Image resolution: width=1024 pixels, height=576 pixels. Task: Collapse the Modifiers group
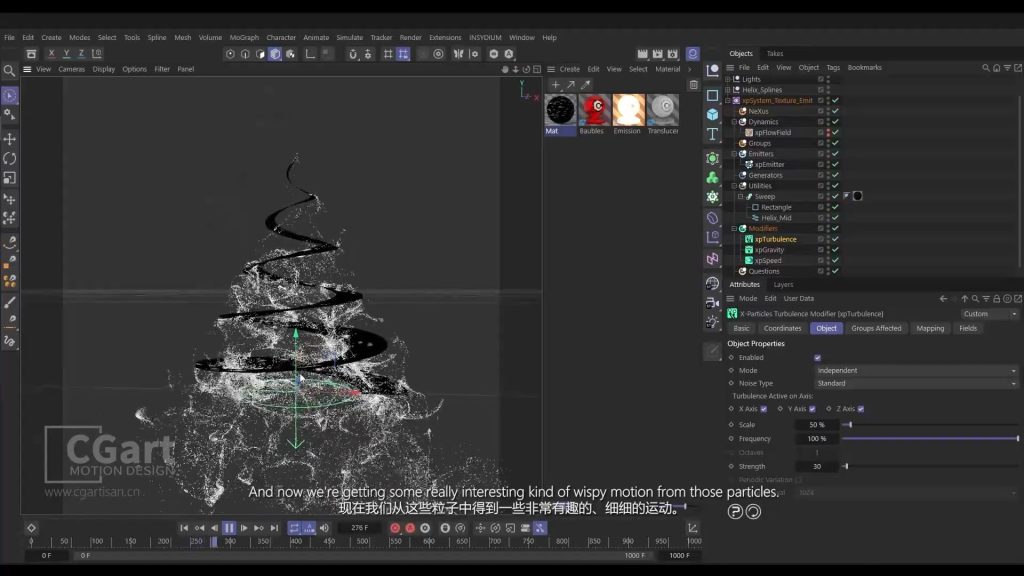(734, 229)
